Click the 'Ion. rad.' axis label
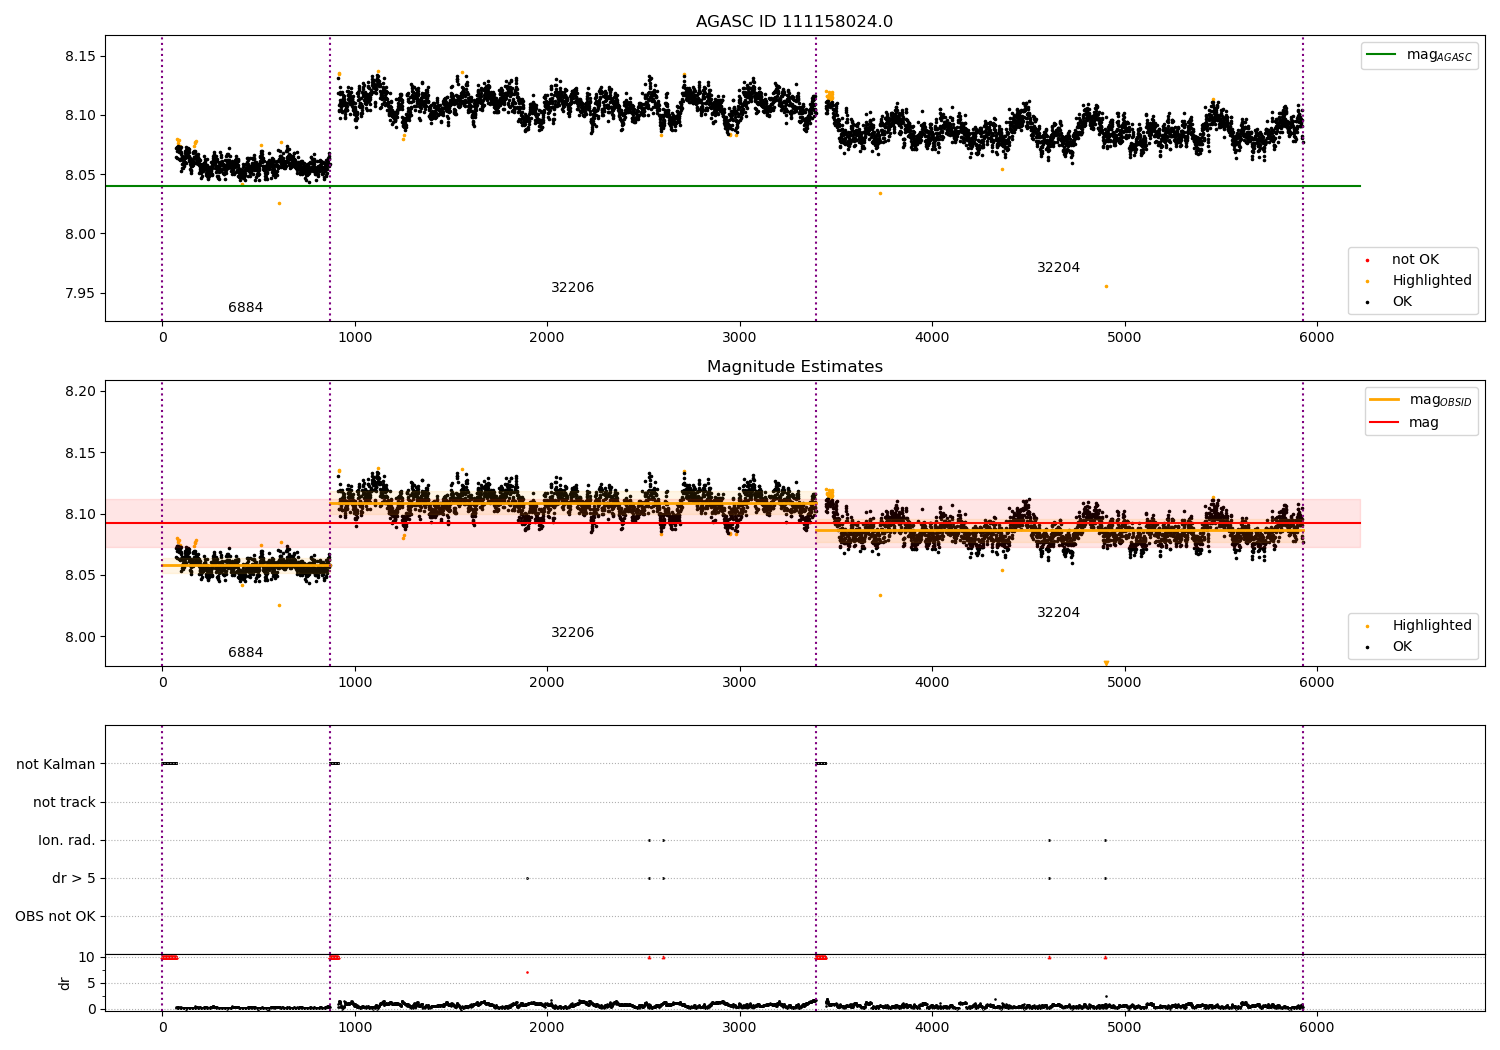 pyautogui.click(x=67, y=840)
